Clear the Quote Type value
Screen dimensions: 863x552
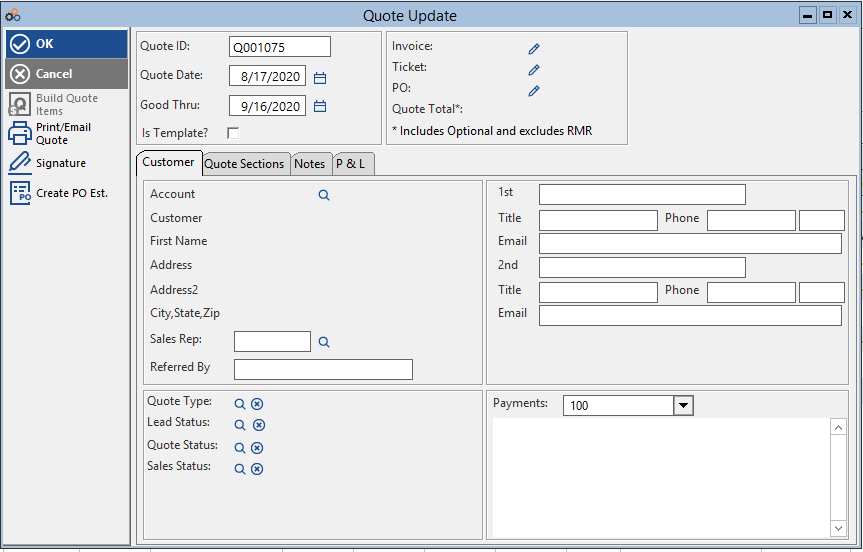257,404
